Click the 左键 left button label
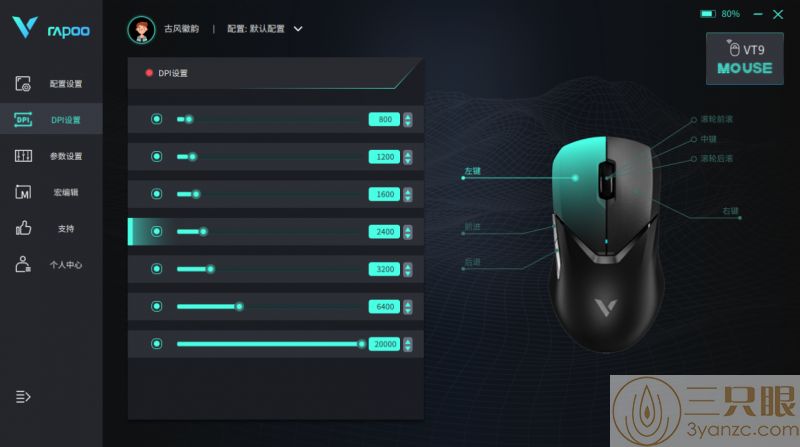This screenshot has height=447, width=800. [472, 171]
